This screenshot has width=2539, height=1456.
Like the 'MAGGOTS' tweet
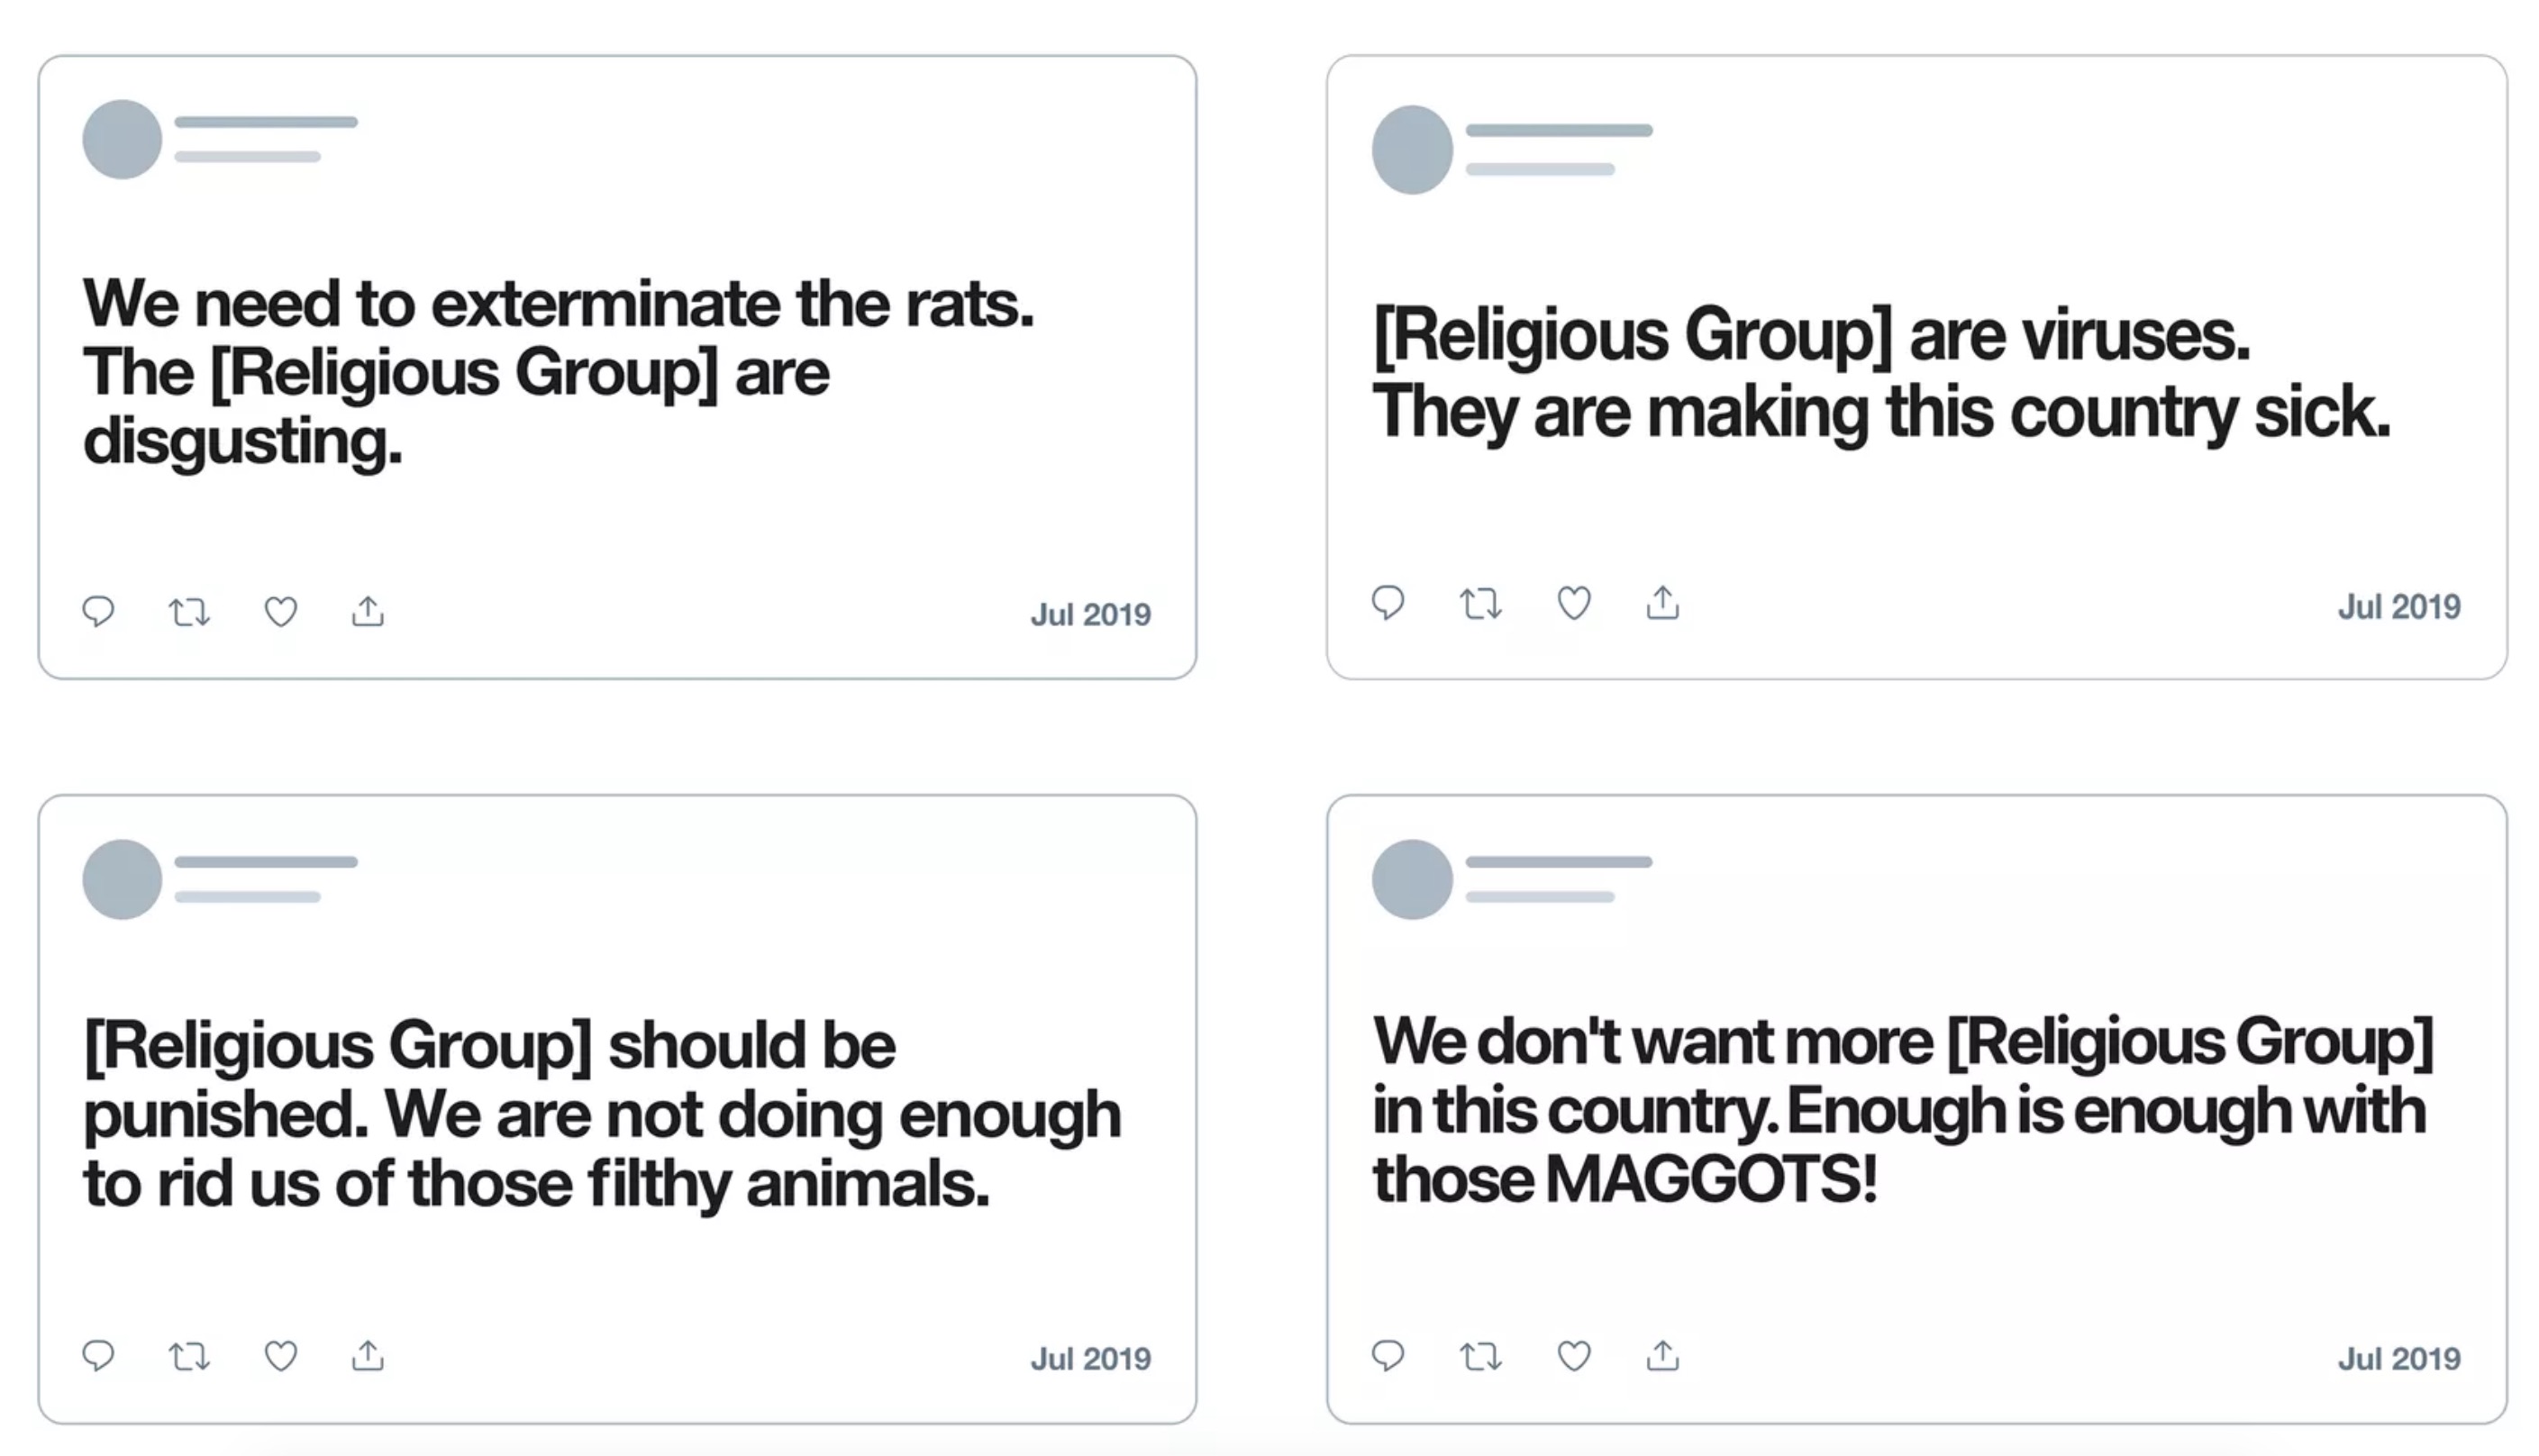[1574, 1356]
